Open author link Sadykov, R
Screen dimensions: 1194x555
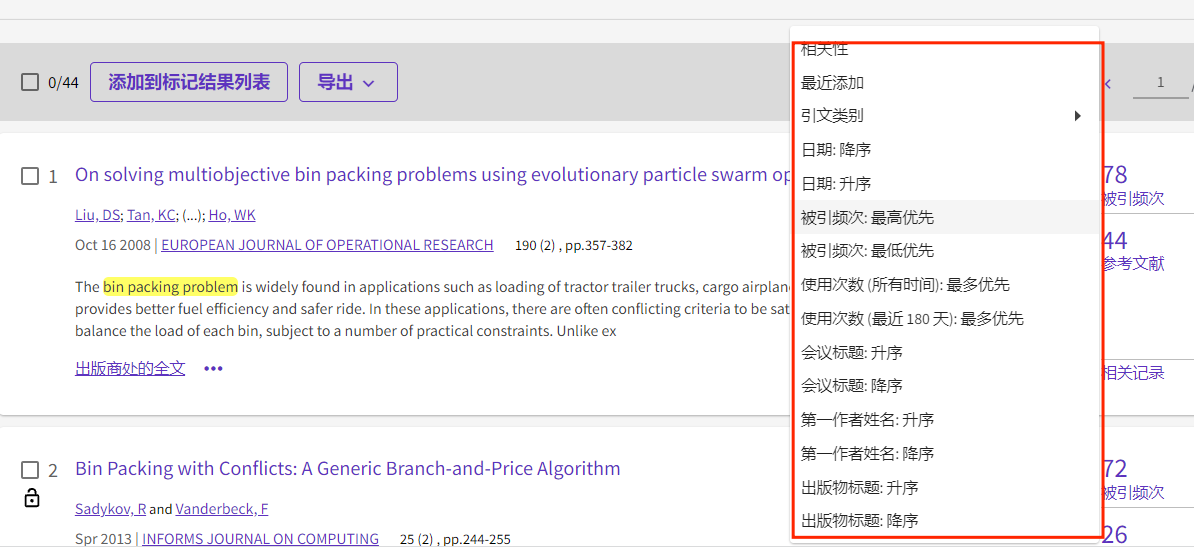(x=111, y=509)
